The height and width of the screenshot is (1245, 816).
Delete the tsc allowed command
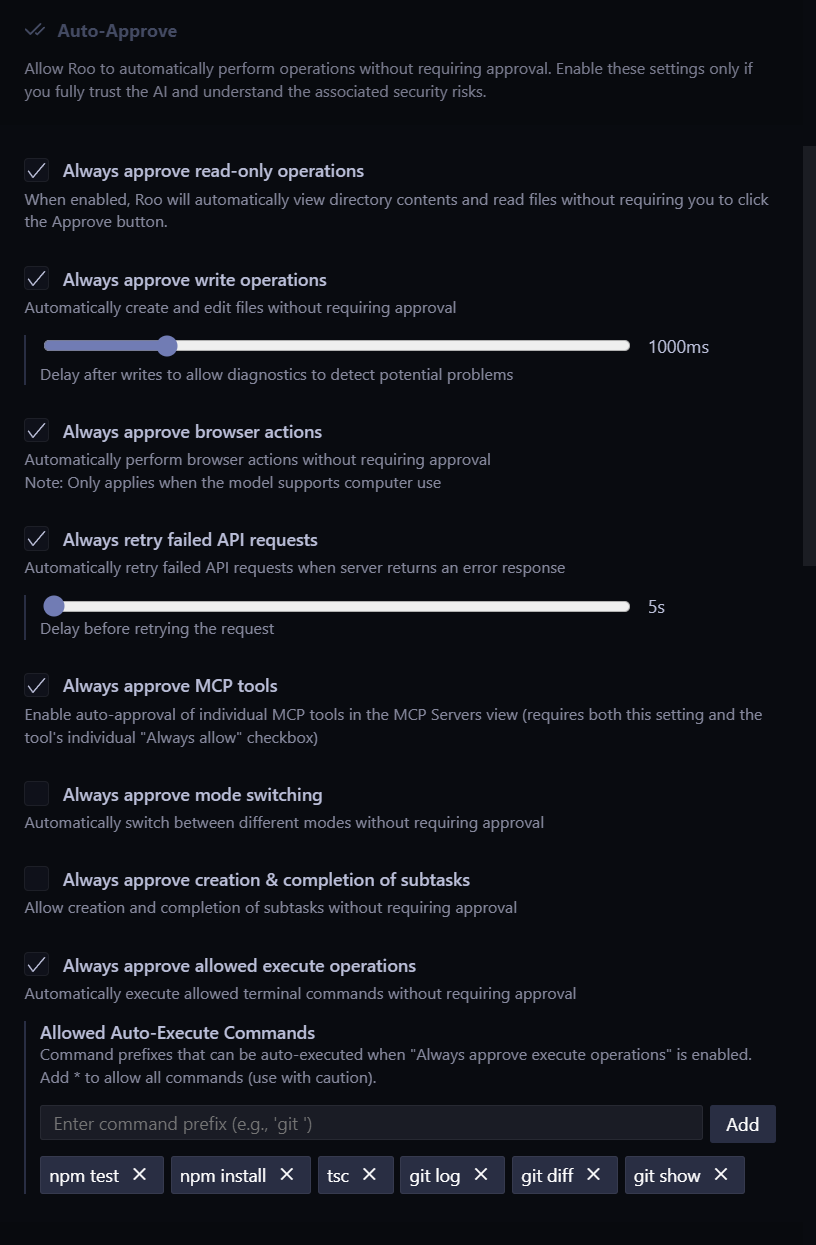click(x=370, y=1175)
